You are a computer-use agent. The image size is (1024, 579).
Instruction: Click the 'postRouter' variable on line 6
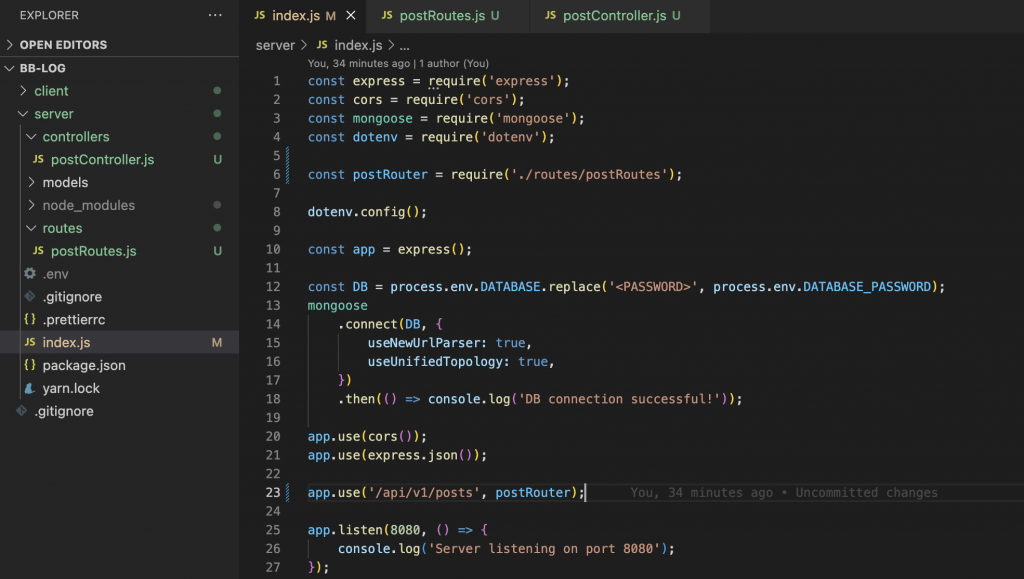[x=390, y=174]
